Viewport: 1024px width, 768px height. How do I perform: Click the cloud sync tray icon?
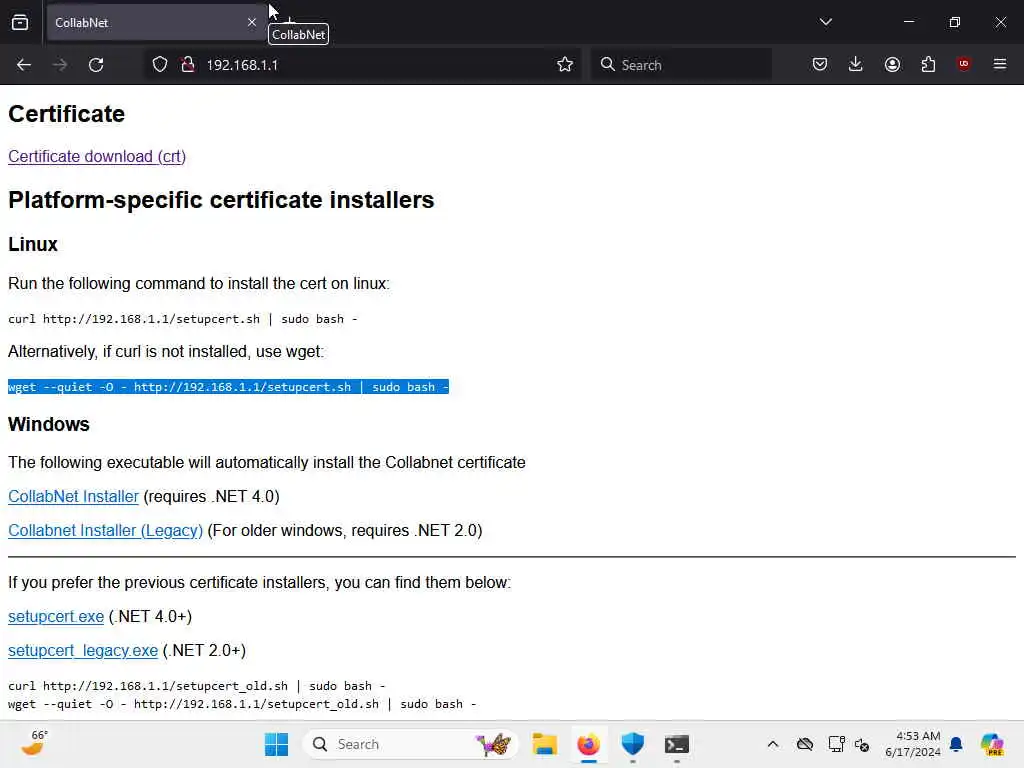coord(805,744)
